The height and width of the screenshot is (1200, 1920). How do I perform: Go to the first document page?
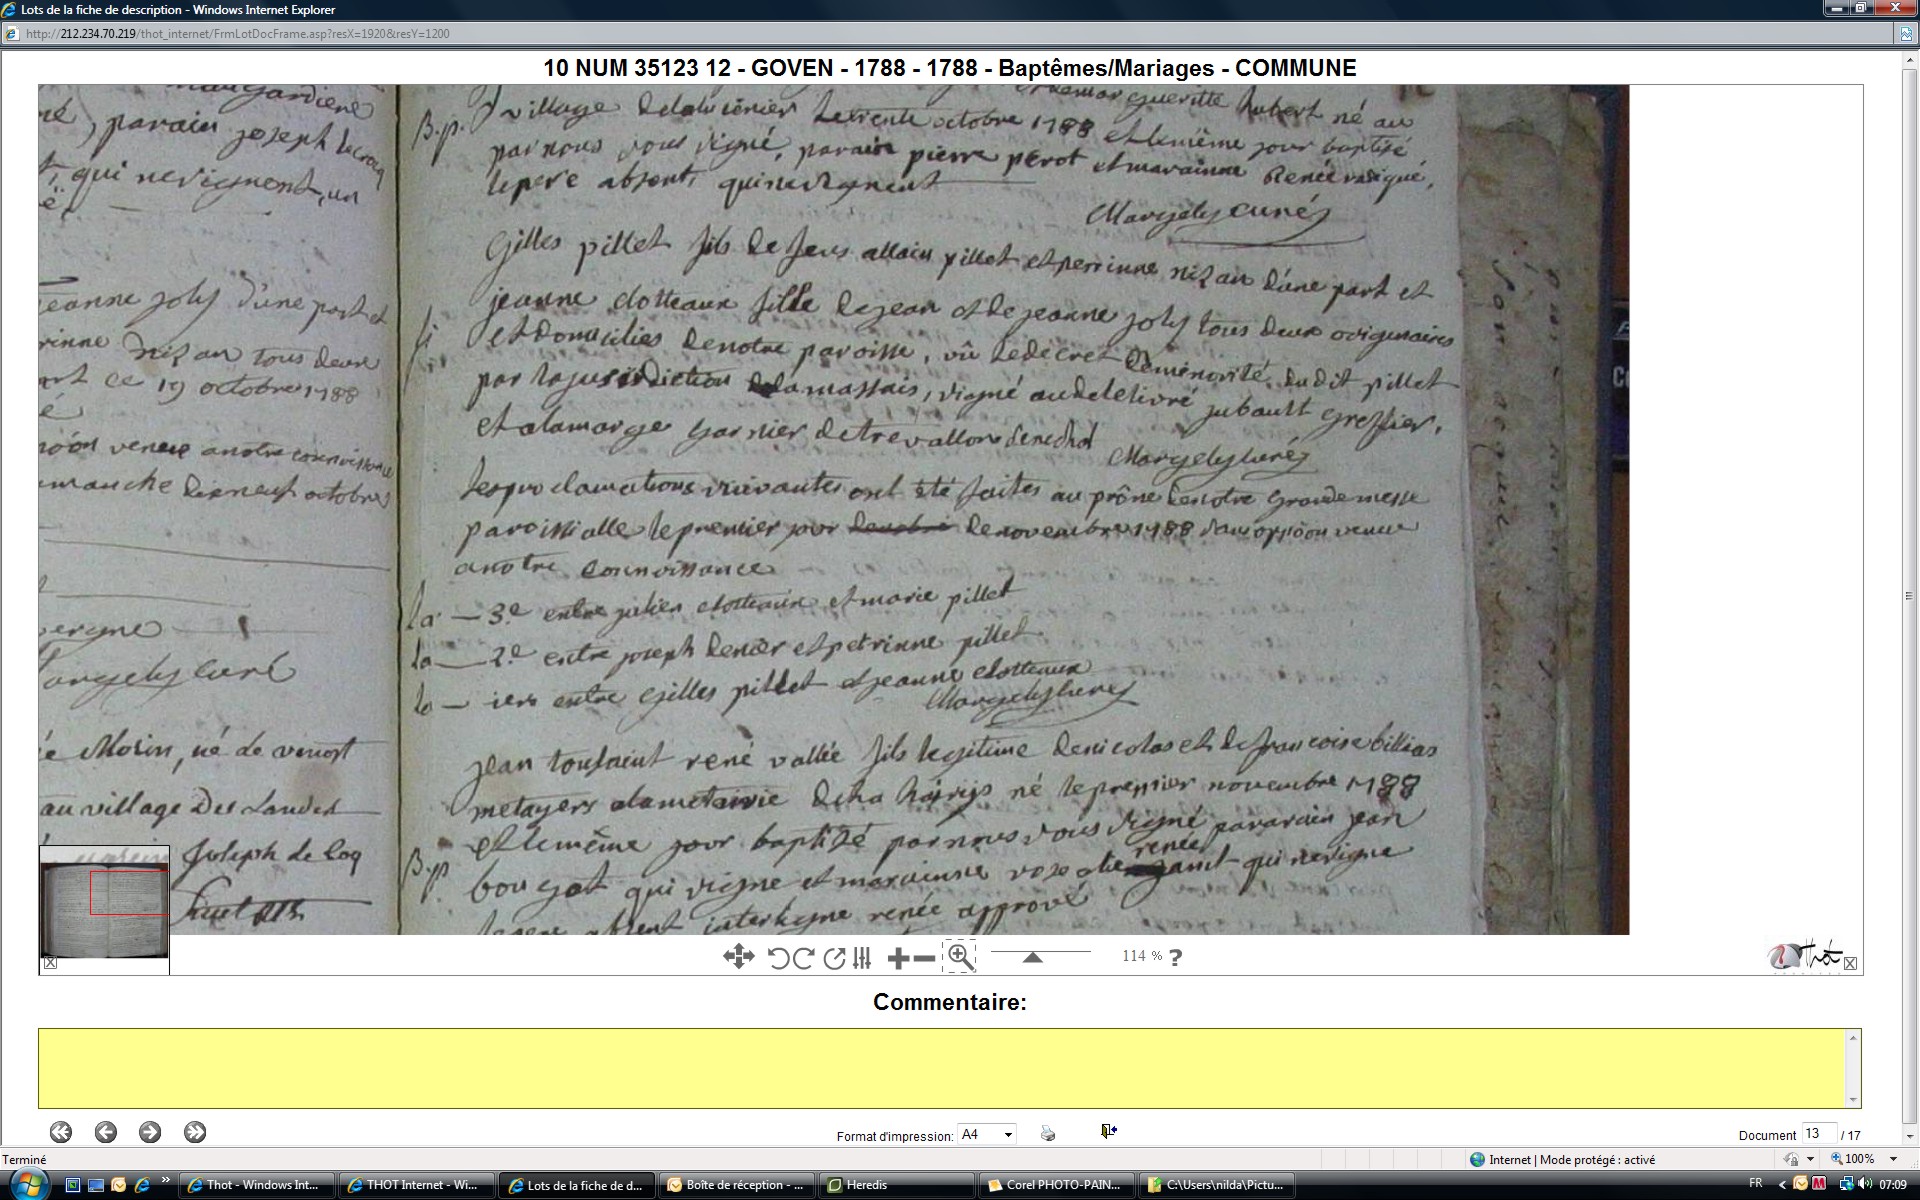point(61,1132)
